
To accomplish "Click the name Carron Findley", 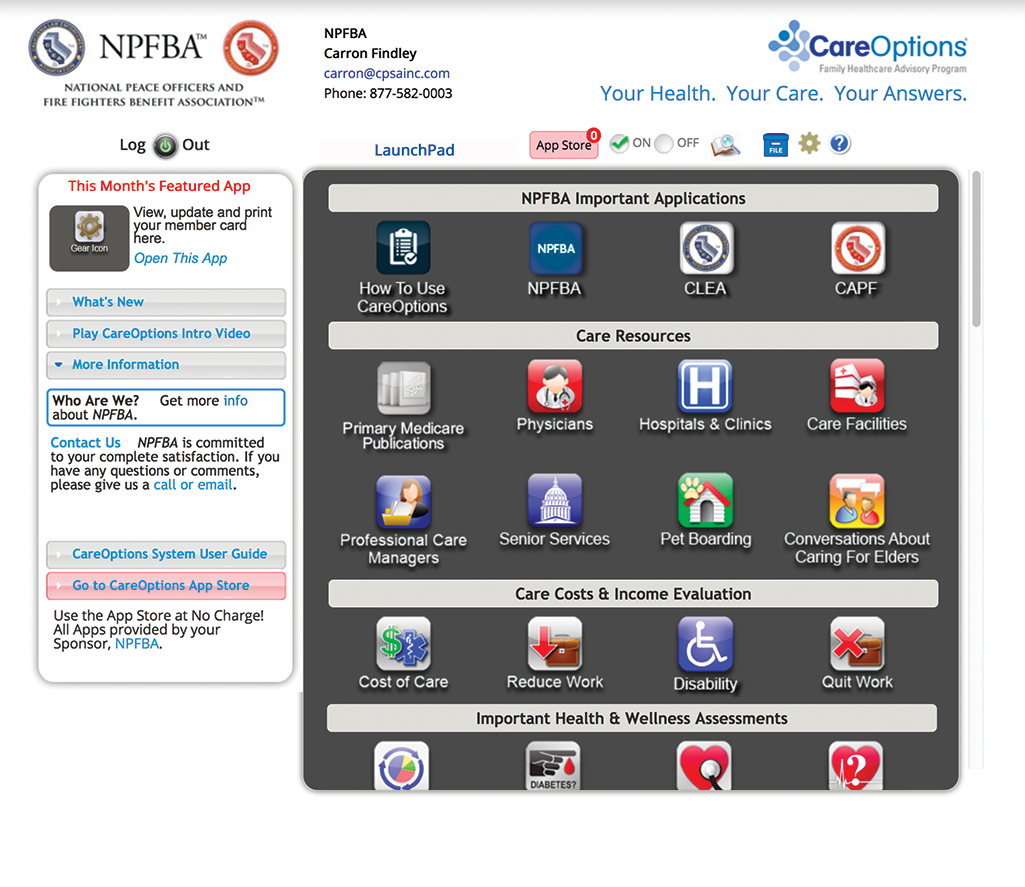I will point(370,54).
